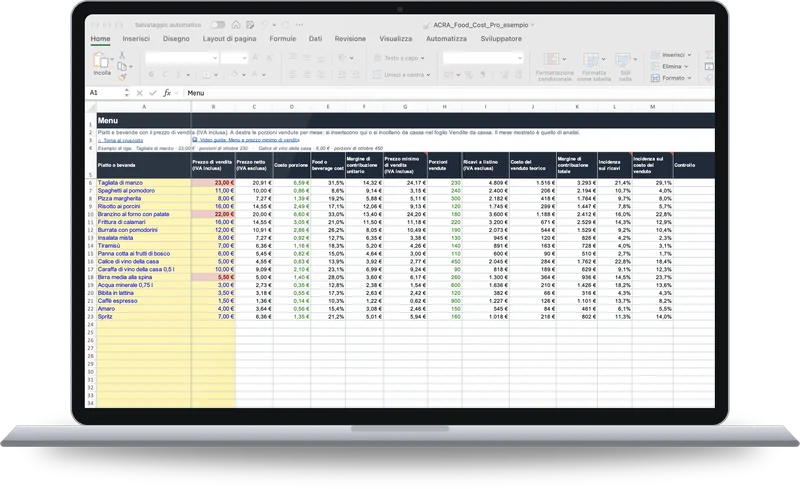Click the Formattazione condizionale icon
The height and width of the screenshot is (489, 800).
click(551, 59)
